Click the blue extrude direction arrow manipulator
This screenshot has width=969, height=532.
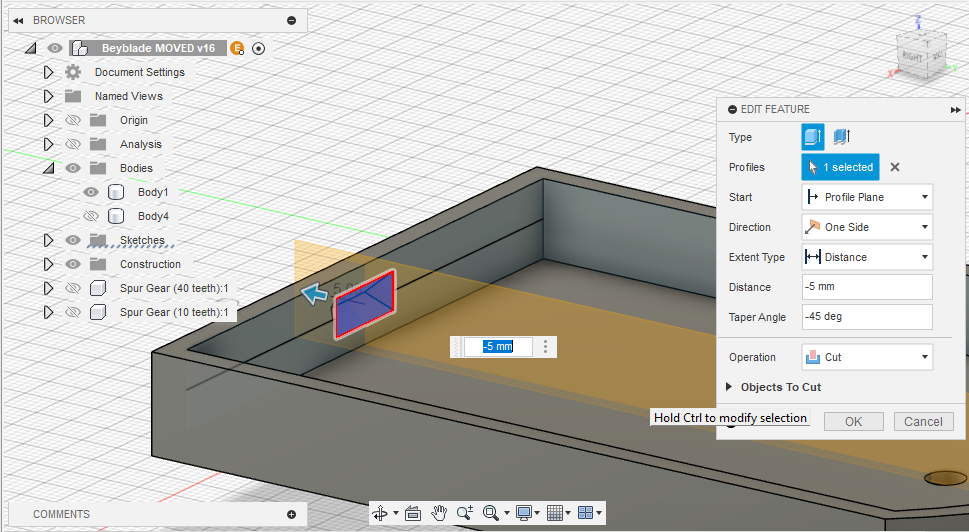click(x=315, y=294)
